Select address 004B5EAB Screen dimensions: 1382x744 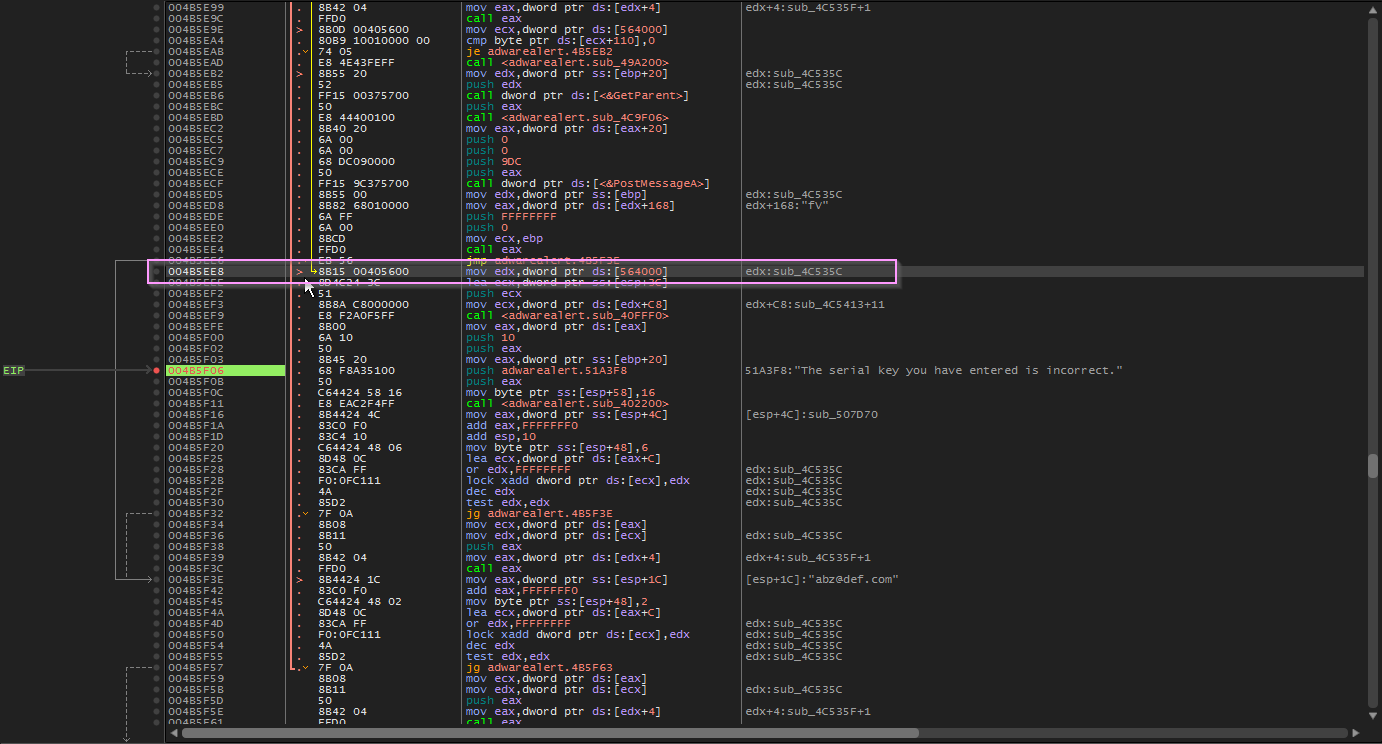[x=196, y=51]
